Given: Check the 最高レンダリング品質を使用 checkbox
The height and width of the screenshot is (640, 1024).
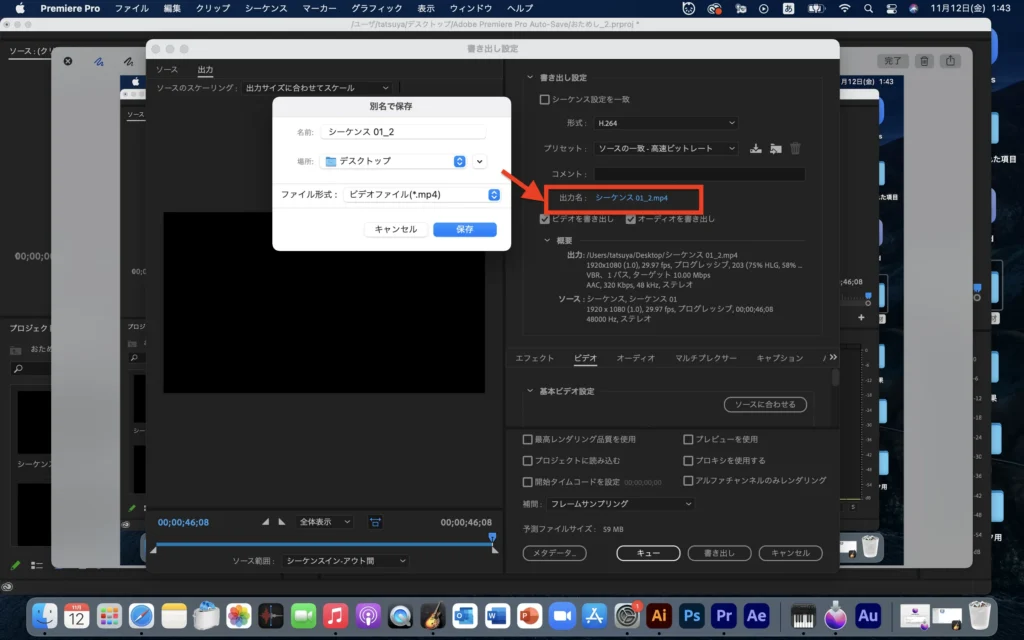Looking at the screenshot, I should [527, 439].
